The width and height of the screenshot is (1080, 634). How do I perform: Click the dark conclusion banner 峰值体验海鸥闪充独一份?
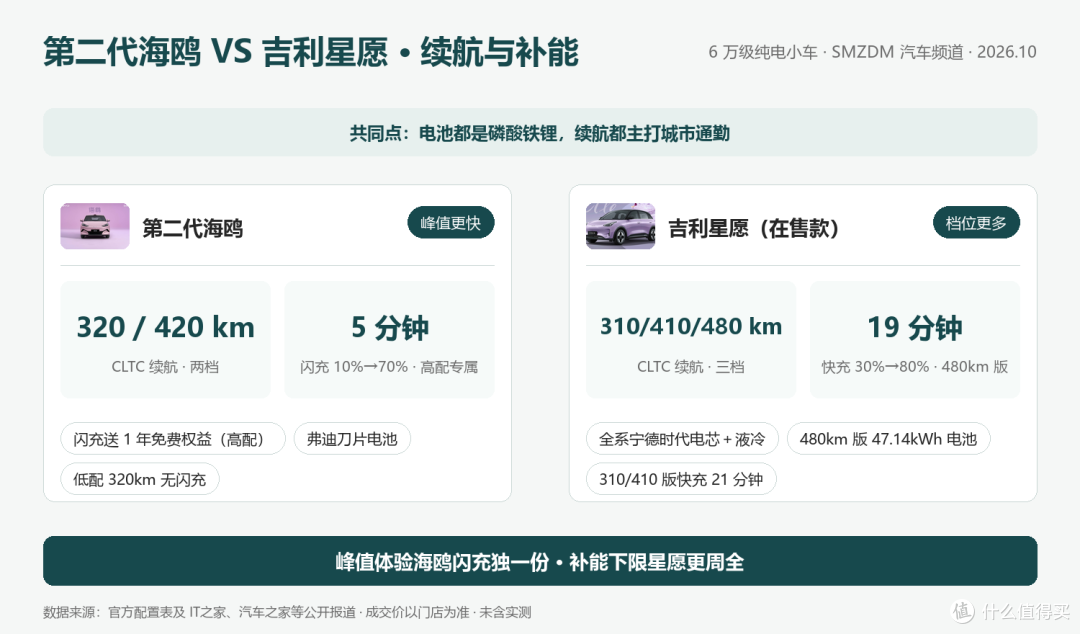pos(540,561)
